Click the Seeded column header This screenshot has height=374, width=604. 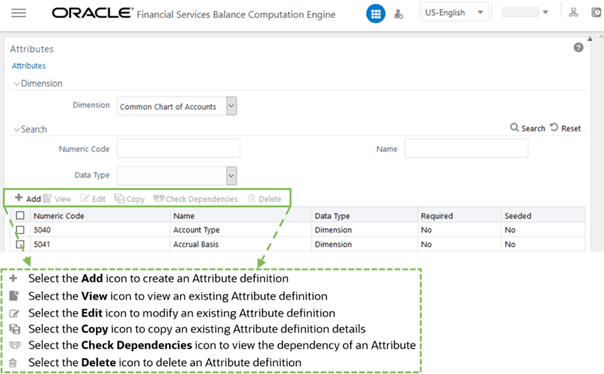tap(518, 216)
